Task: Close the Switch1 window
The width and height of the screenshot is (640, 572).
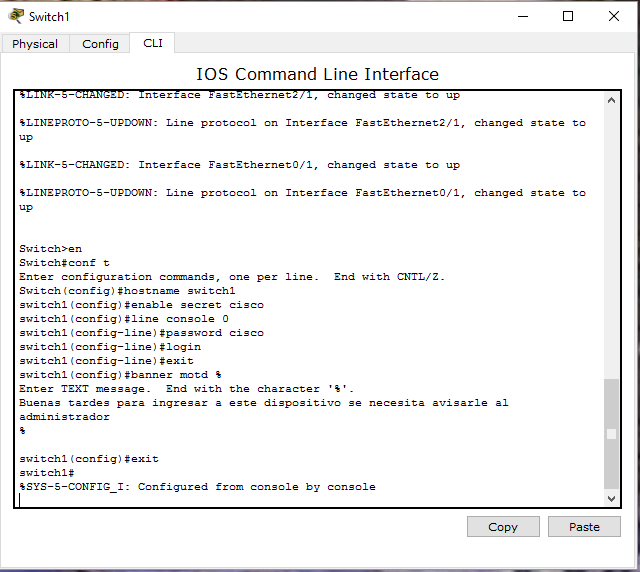Action: pos(613,16)
